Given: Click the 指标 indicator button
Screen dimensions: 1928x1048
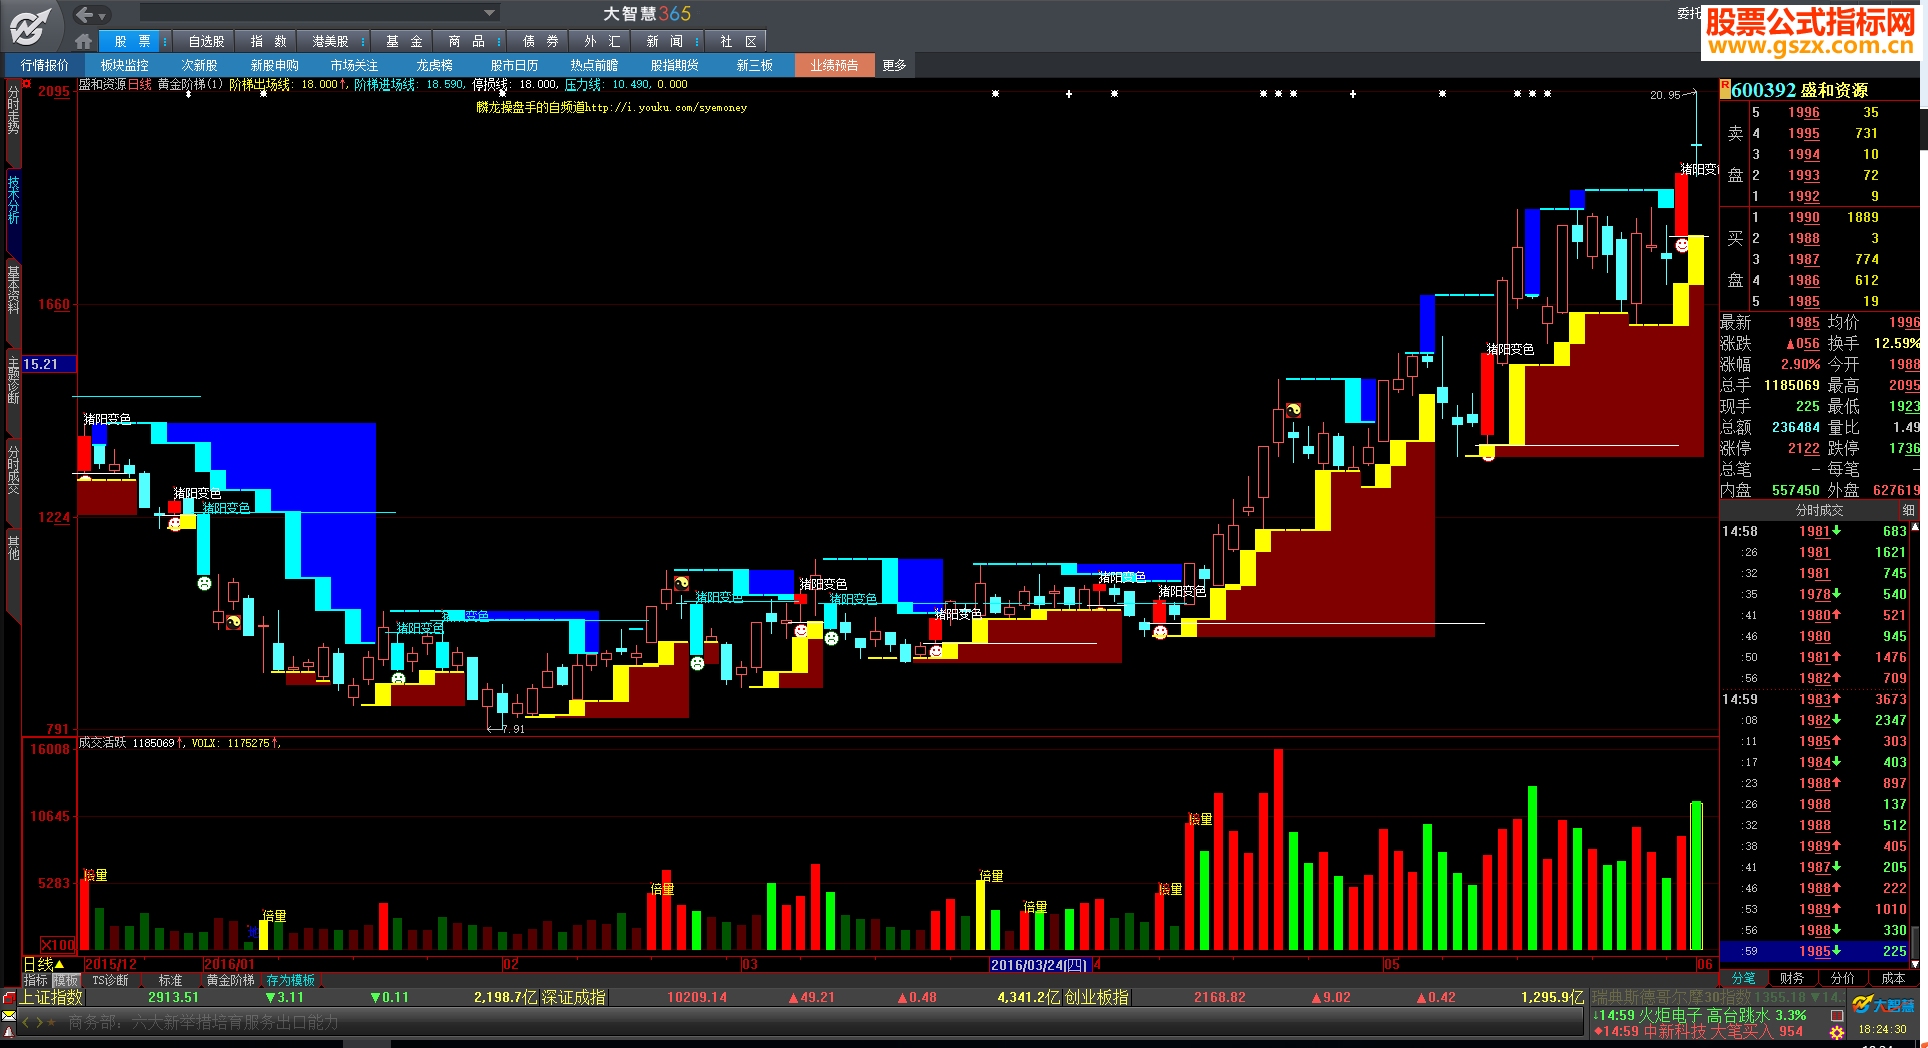Looking at the screenshot, I should pyautogui.click(x=35, y=980).
